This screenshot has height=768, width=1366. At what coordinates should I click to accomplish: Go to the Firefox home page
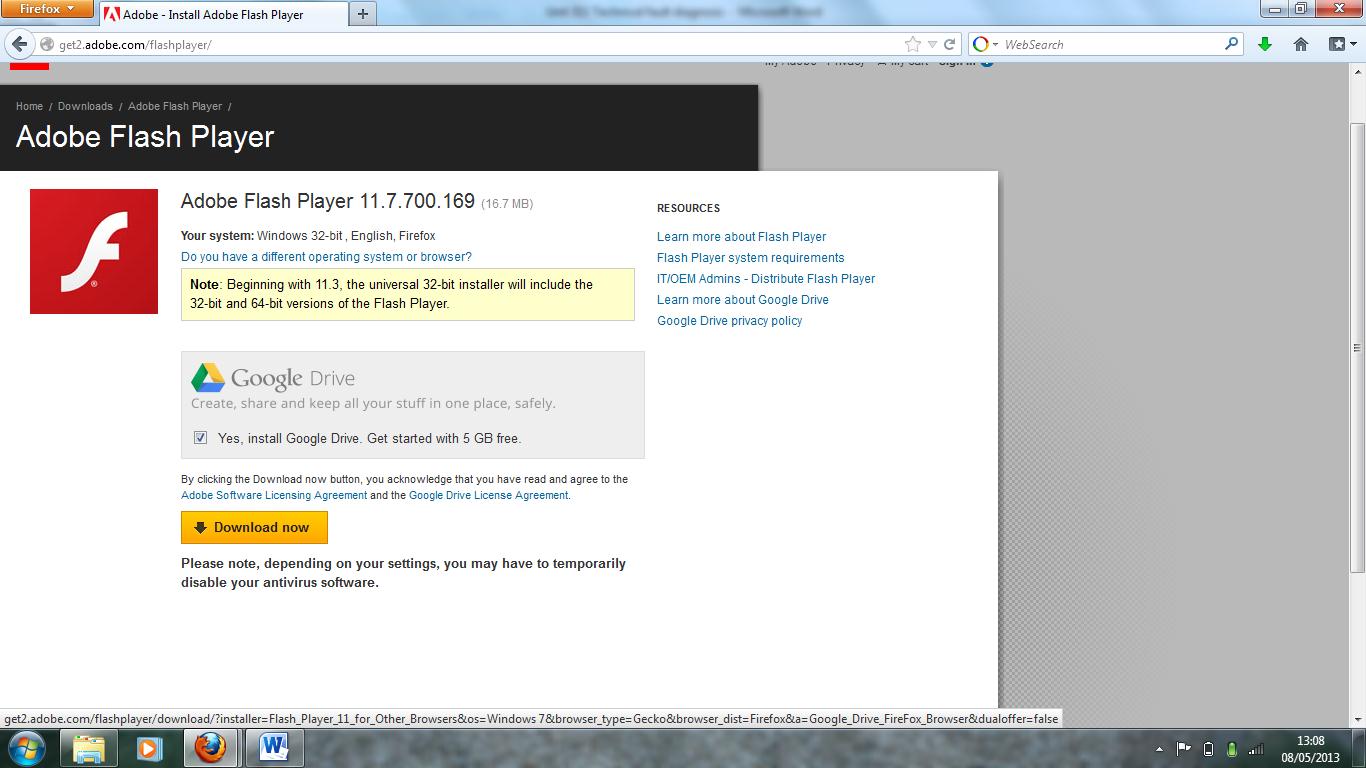[1301, 44]
